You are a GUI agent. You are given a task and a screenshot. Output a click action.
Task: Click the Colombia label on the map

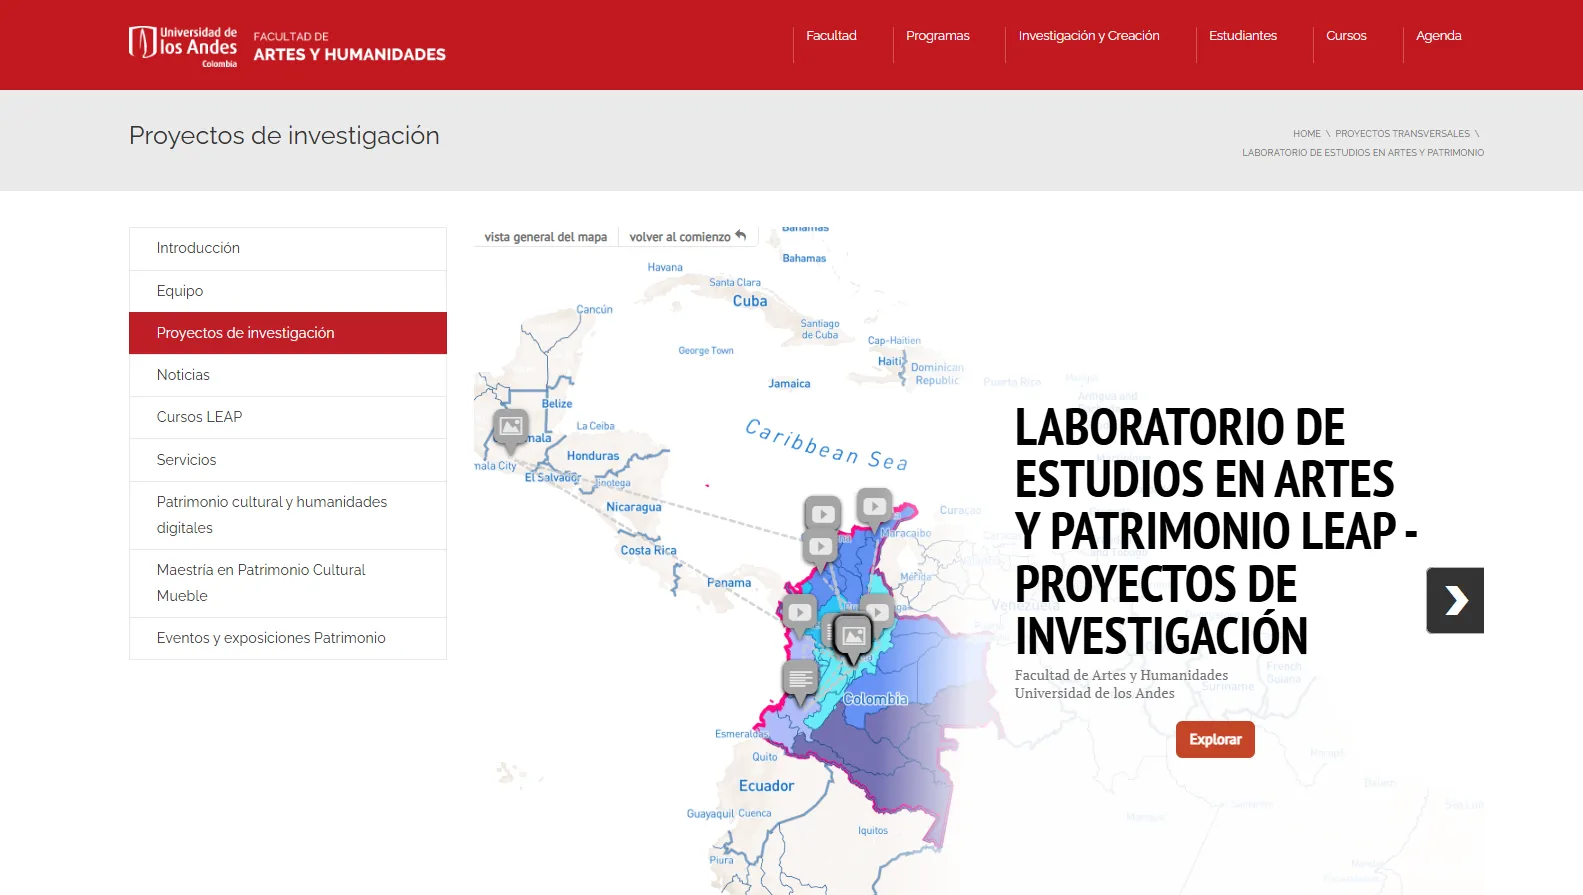[875, 699]
